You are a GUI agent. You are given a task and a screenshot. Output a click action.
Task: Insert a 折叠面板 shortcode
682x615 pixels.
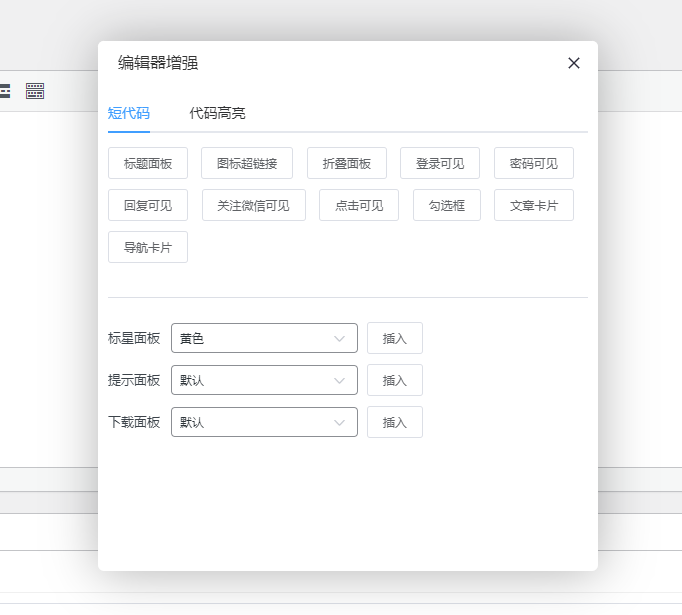coord(347,163)
